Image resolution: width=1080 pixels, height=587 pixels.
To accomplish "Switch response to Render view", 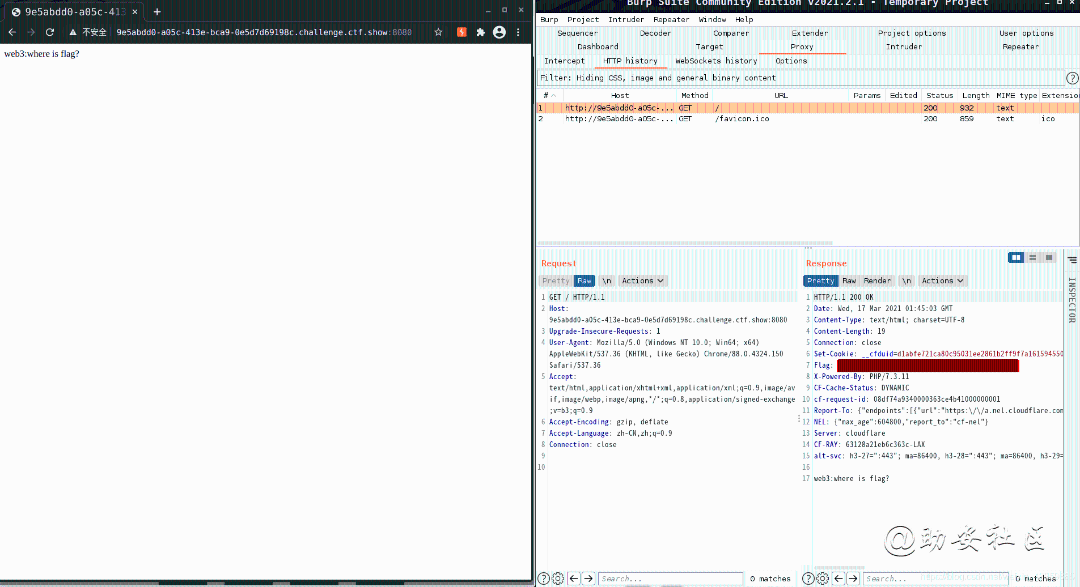I will [877, 281].
